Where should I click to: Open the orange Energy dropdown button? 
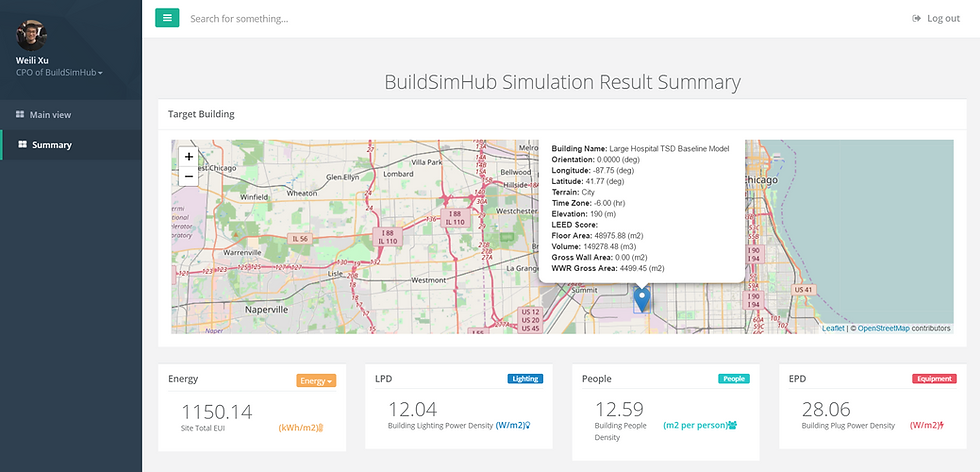316,381
